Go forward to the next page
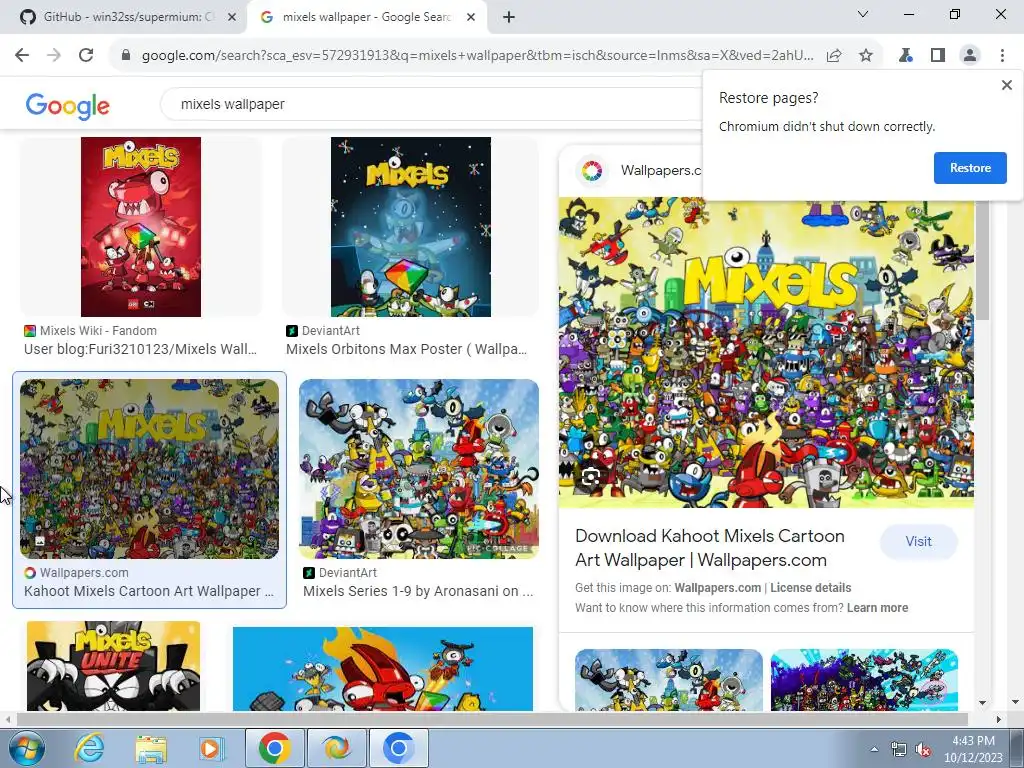 [54, 55]
